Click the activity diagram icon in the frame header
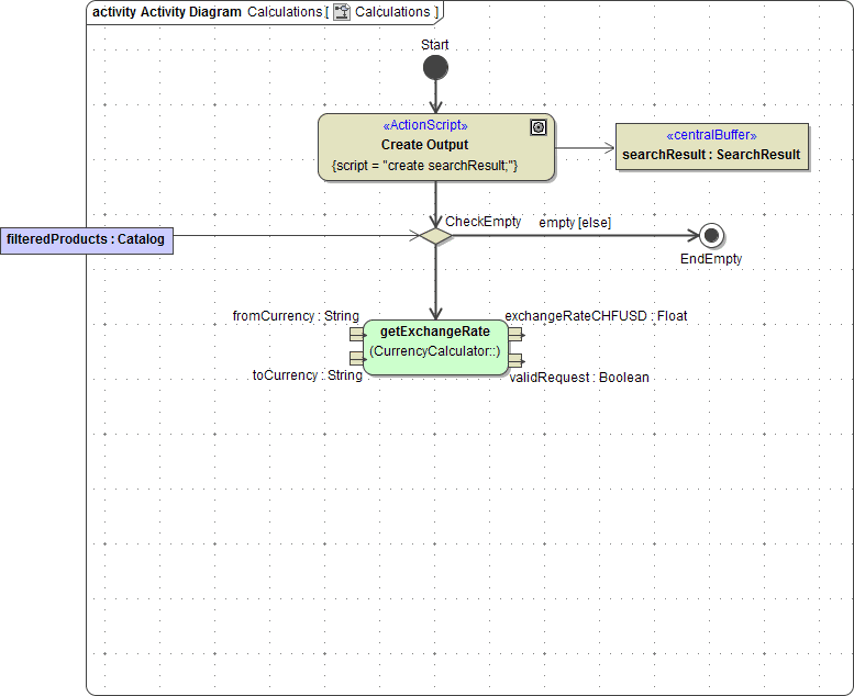854x696 pixels. click(x=341, y=12)
